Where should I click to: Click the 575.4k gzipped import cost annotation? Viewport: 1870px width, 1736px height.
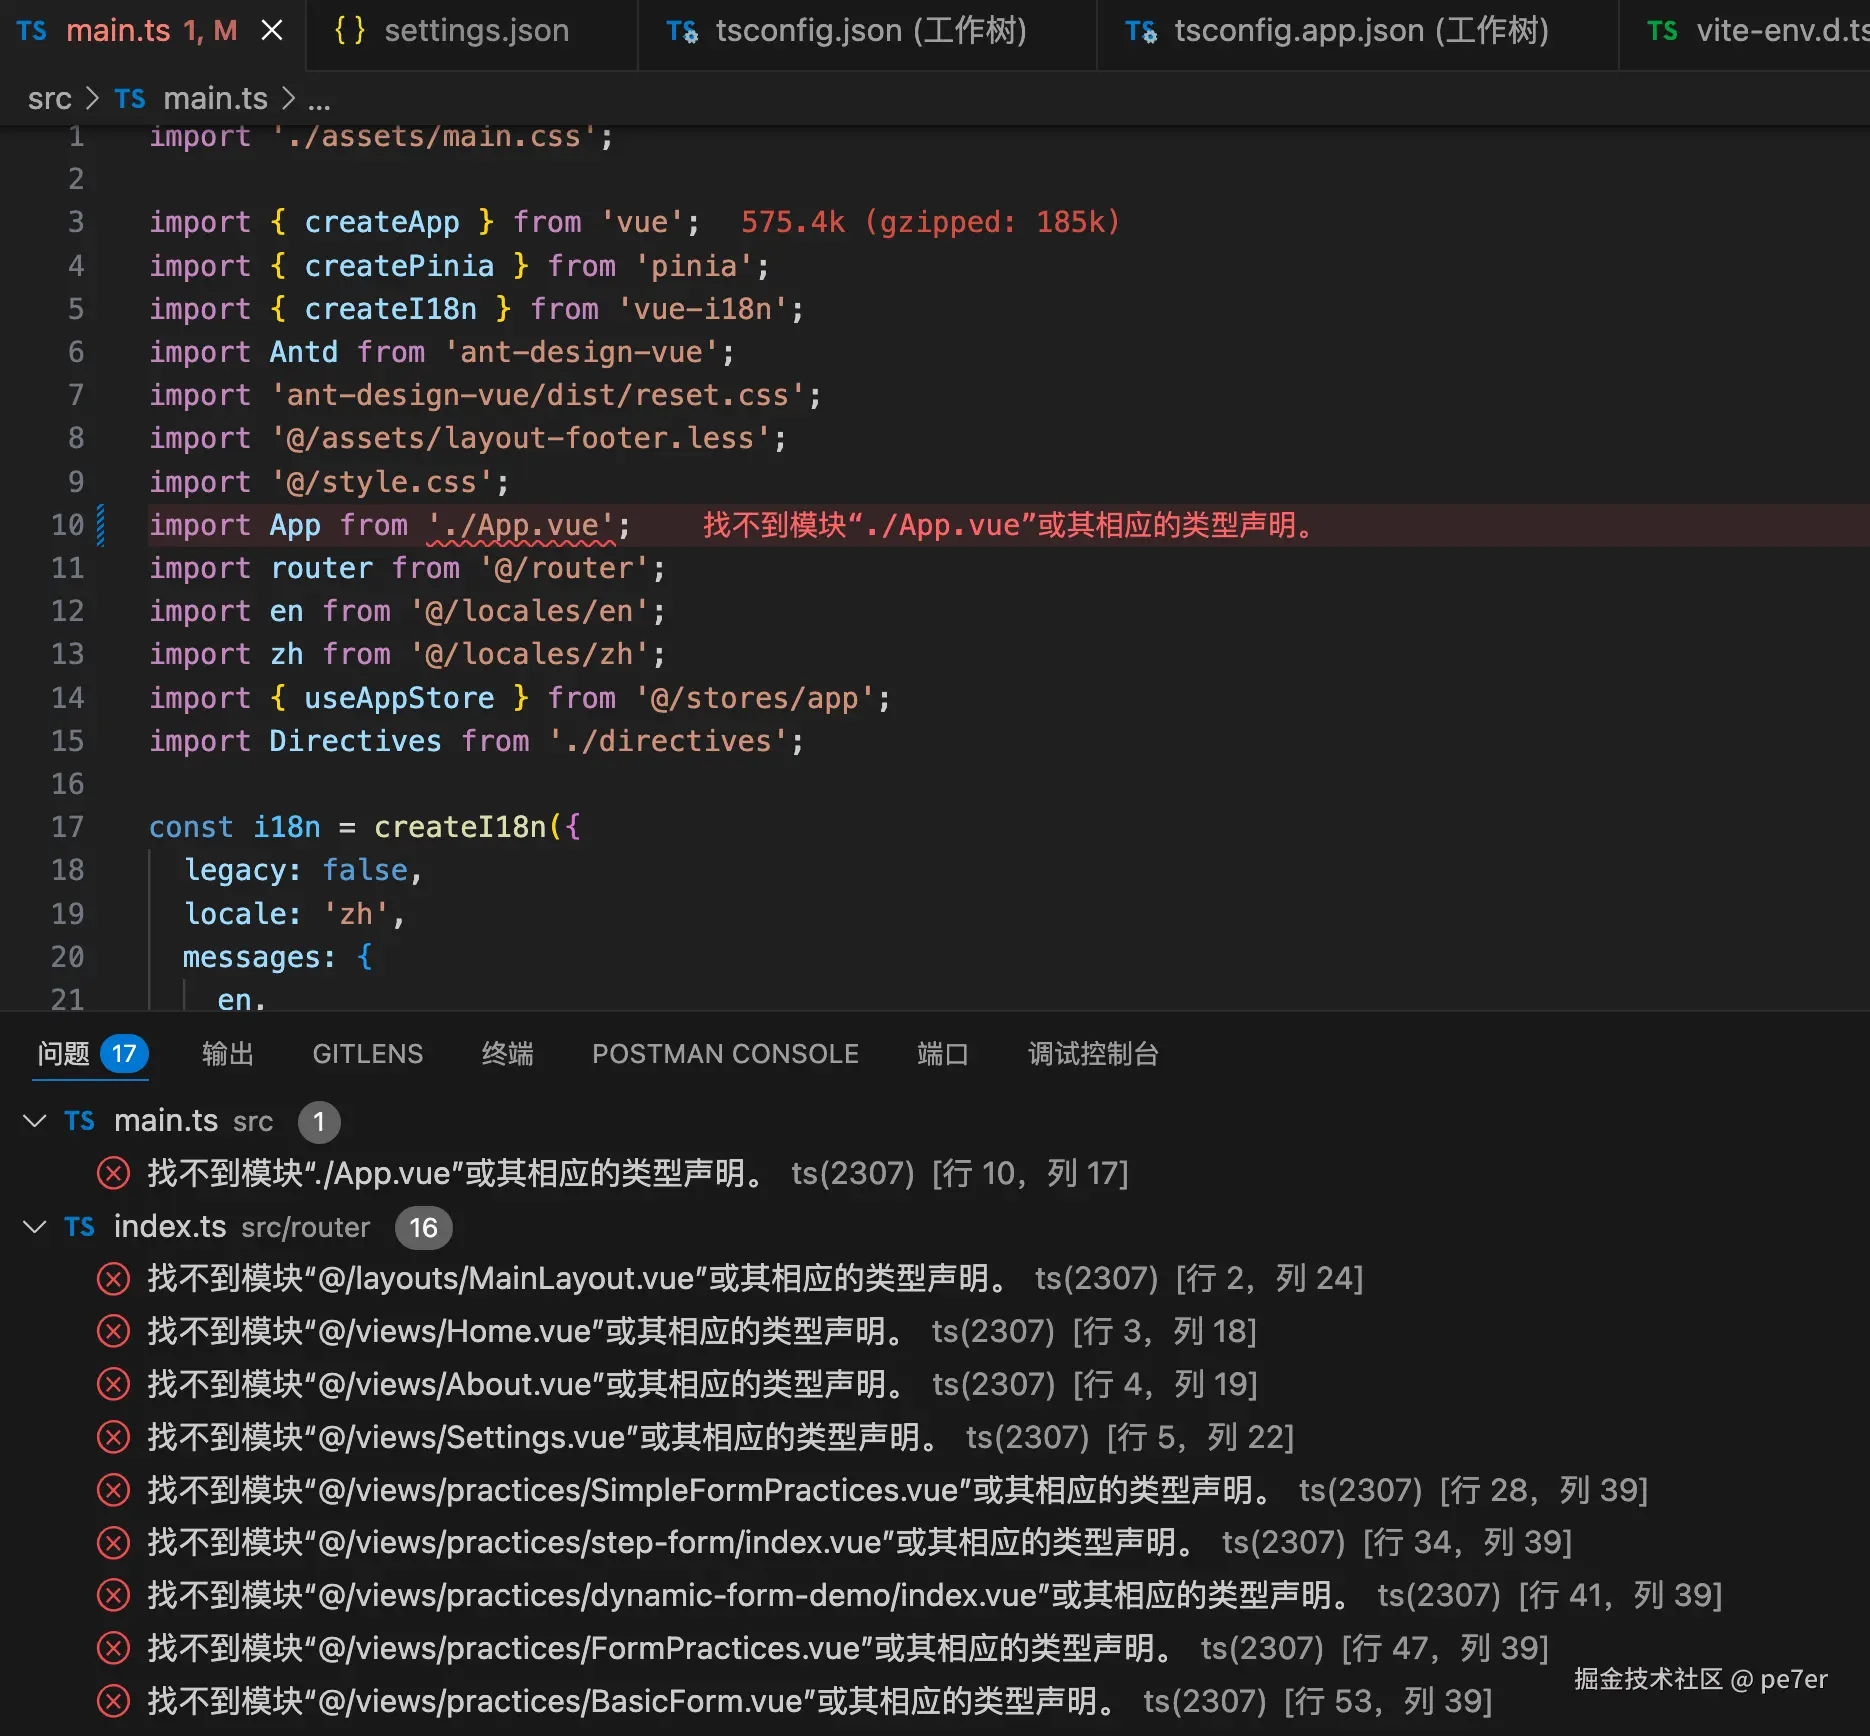tap(930, 222)
